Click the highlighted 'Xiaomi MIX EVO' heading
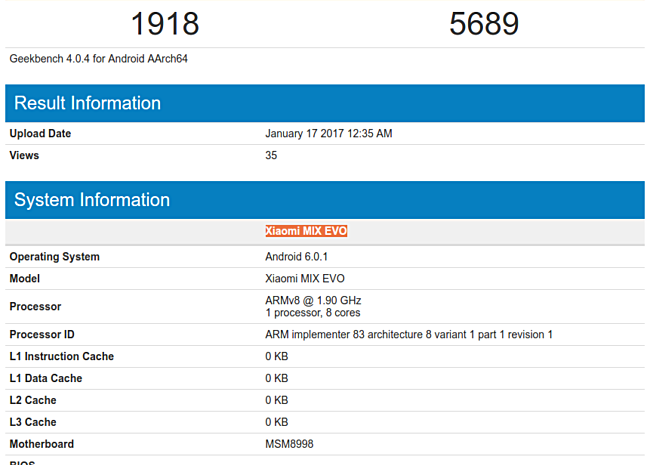The height and width of the screenshot is (465, 650). pyautogui.click(x=306, y=231)
